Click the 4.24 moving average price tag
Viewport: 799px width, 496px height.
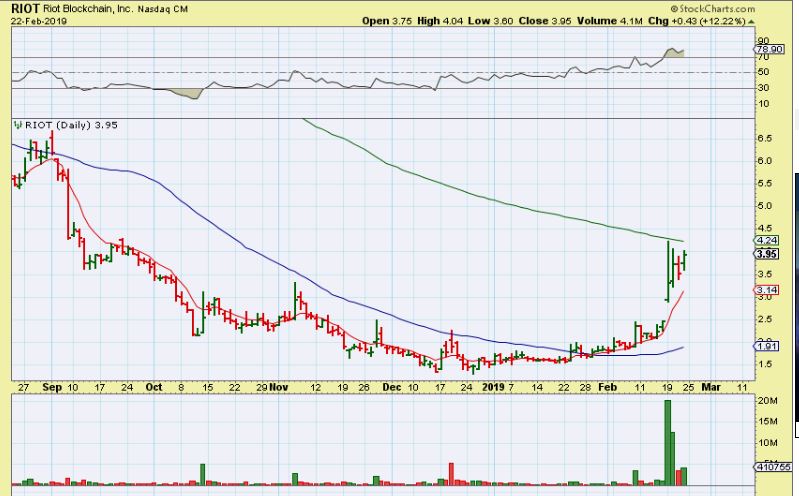click(x=767, y=240)
